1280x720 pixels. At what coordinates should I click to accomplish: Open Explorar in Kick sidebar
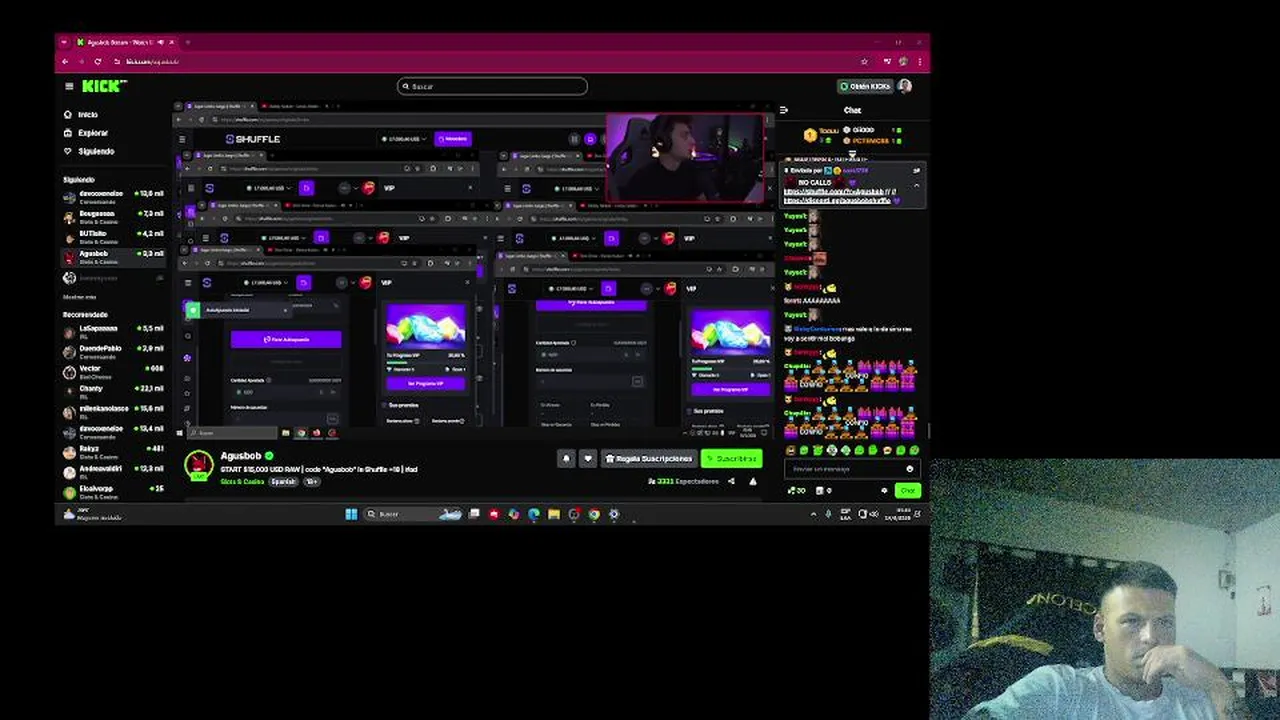(84, 133)
